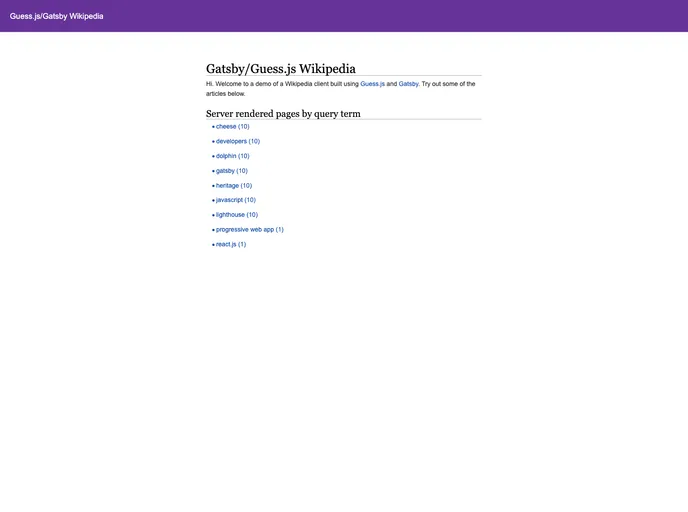Visit the lighthouse (10) query link

pyautogui.click(x=236, y=215)
